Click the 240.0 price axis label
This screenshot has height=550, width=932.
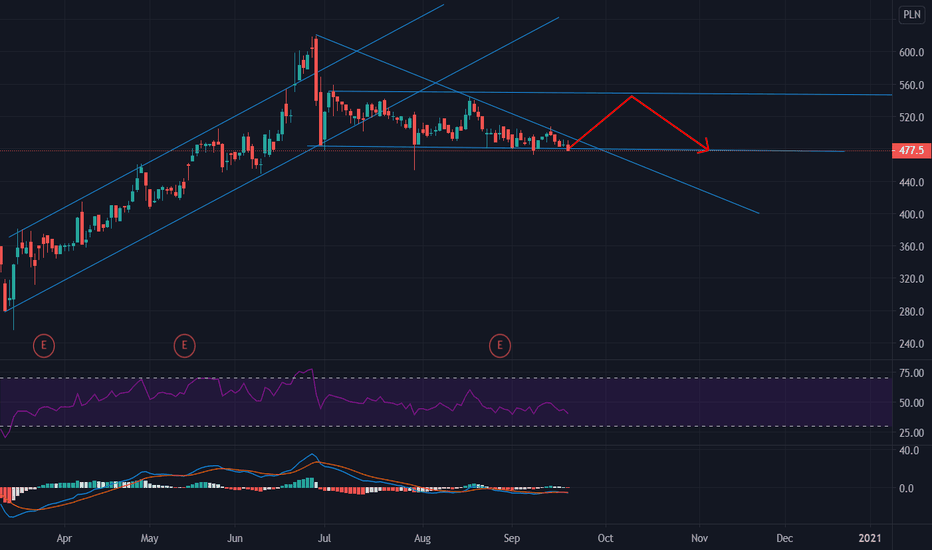coord(911,344)
